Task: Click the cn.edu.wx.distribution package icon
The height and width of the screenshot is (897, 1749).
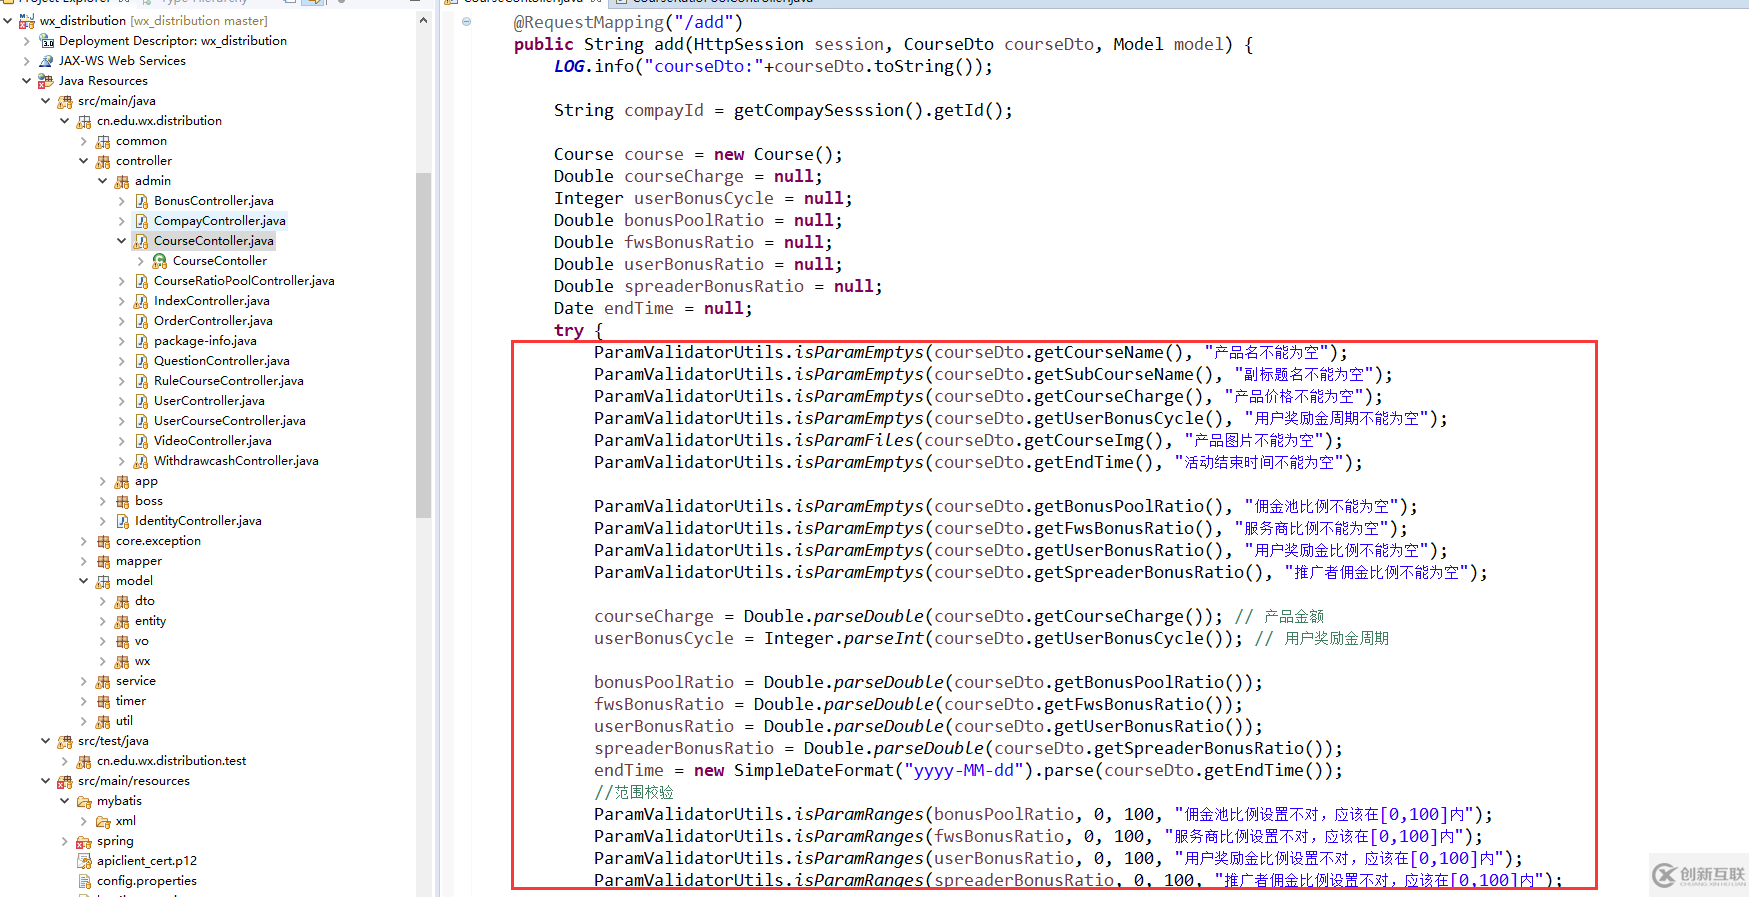Action: pos(84,121)
